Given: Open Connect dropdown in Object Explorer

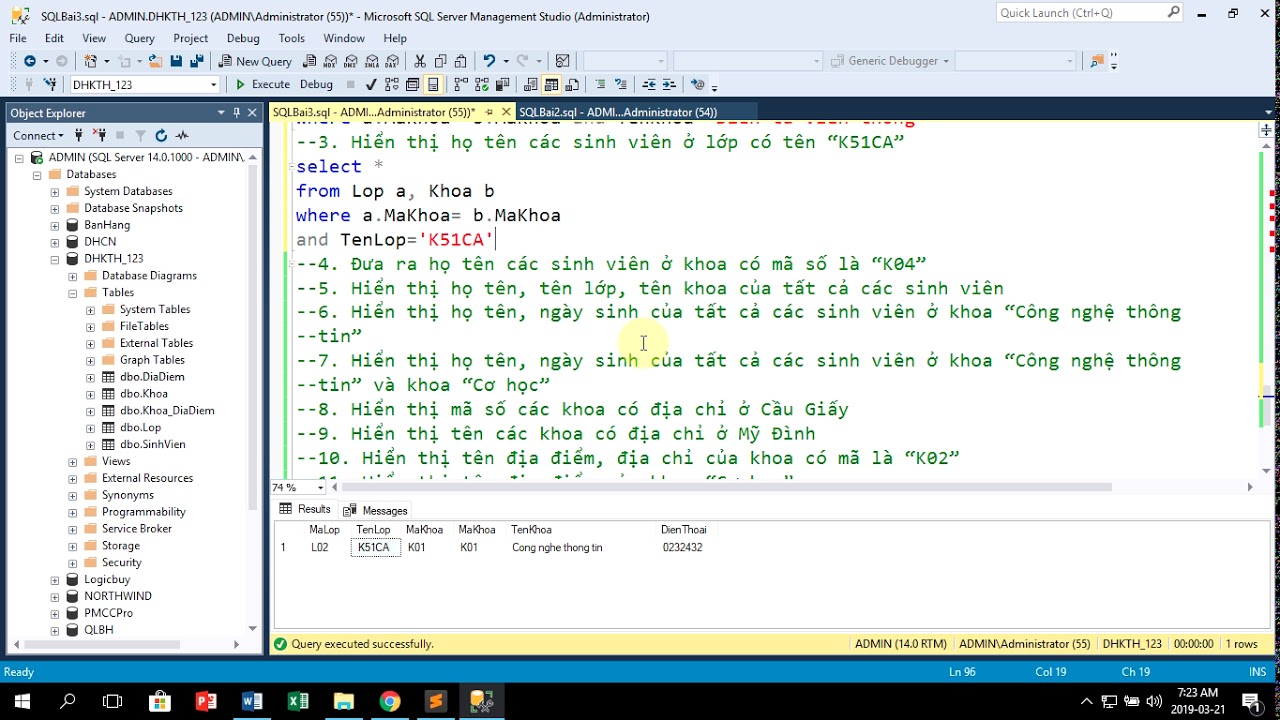Looking at the screenshot, I should (38, 135).
